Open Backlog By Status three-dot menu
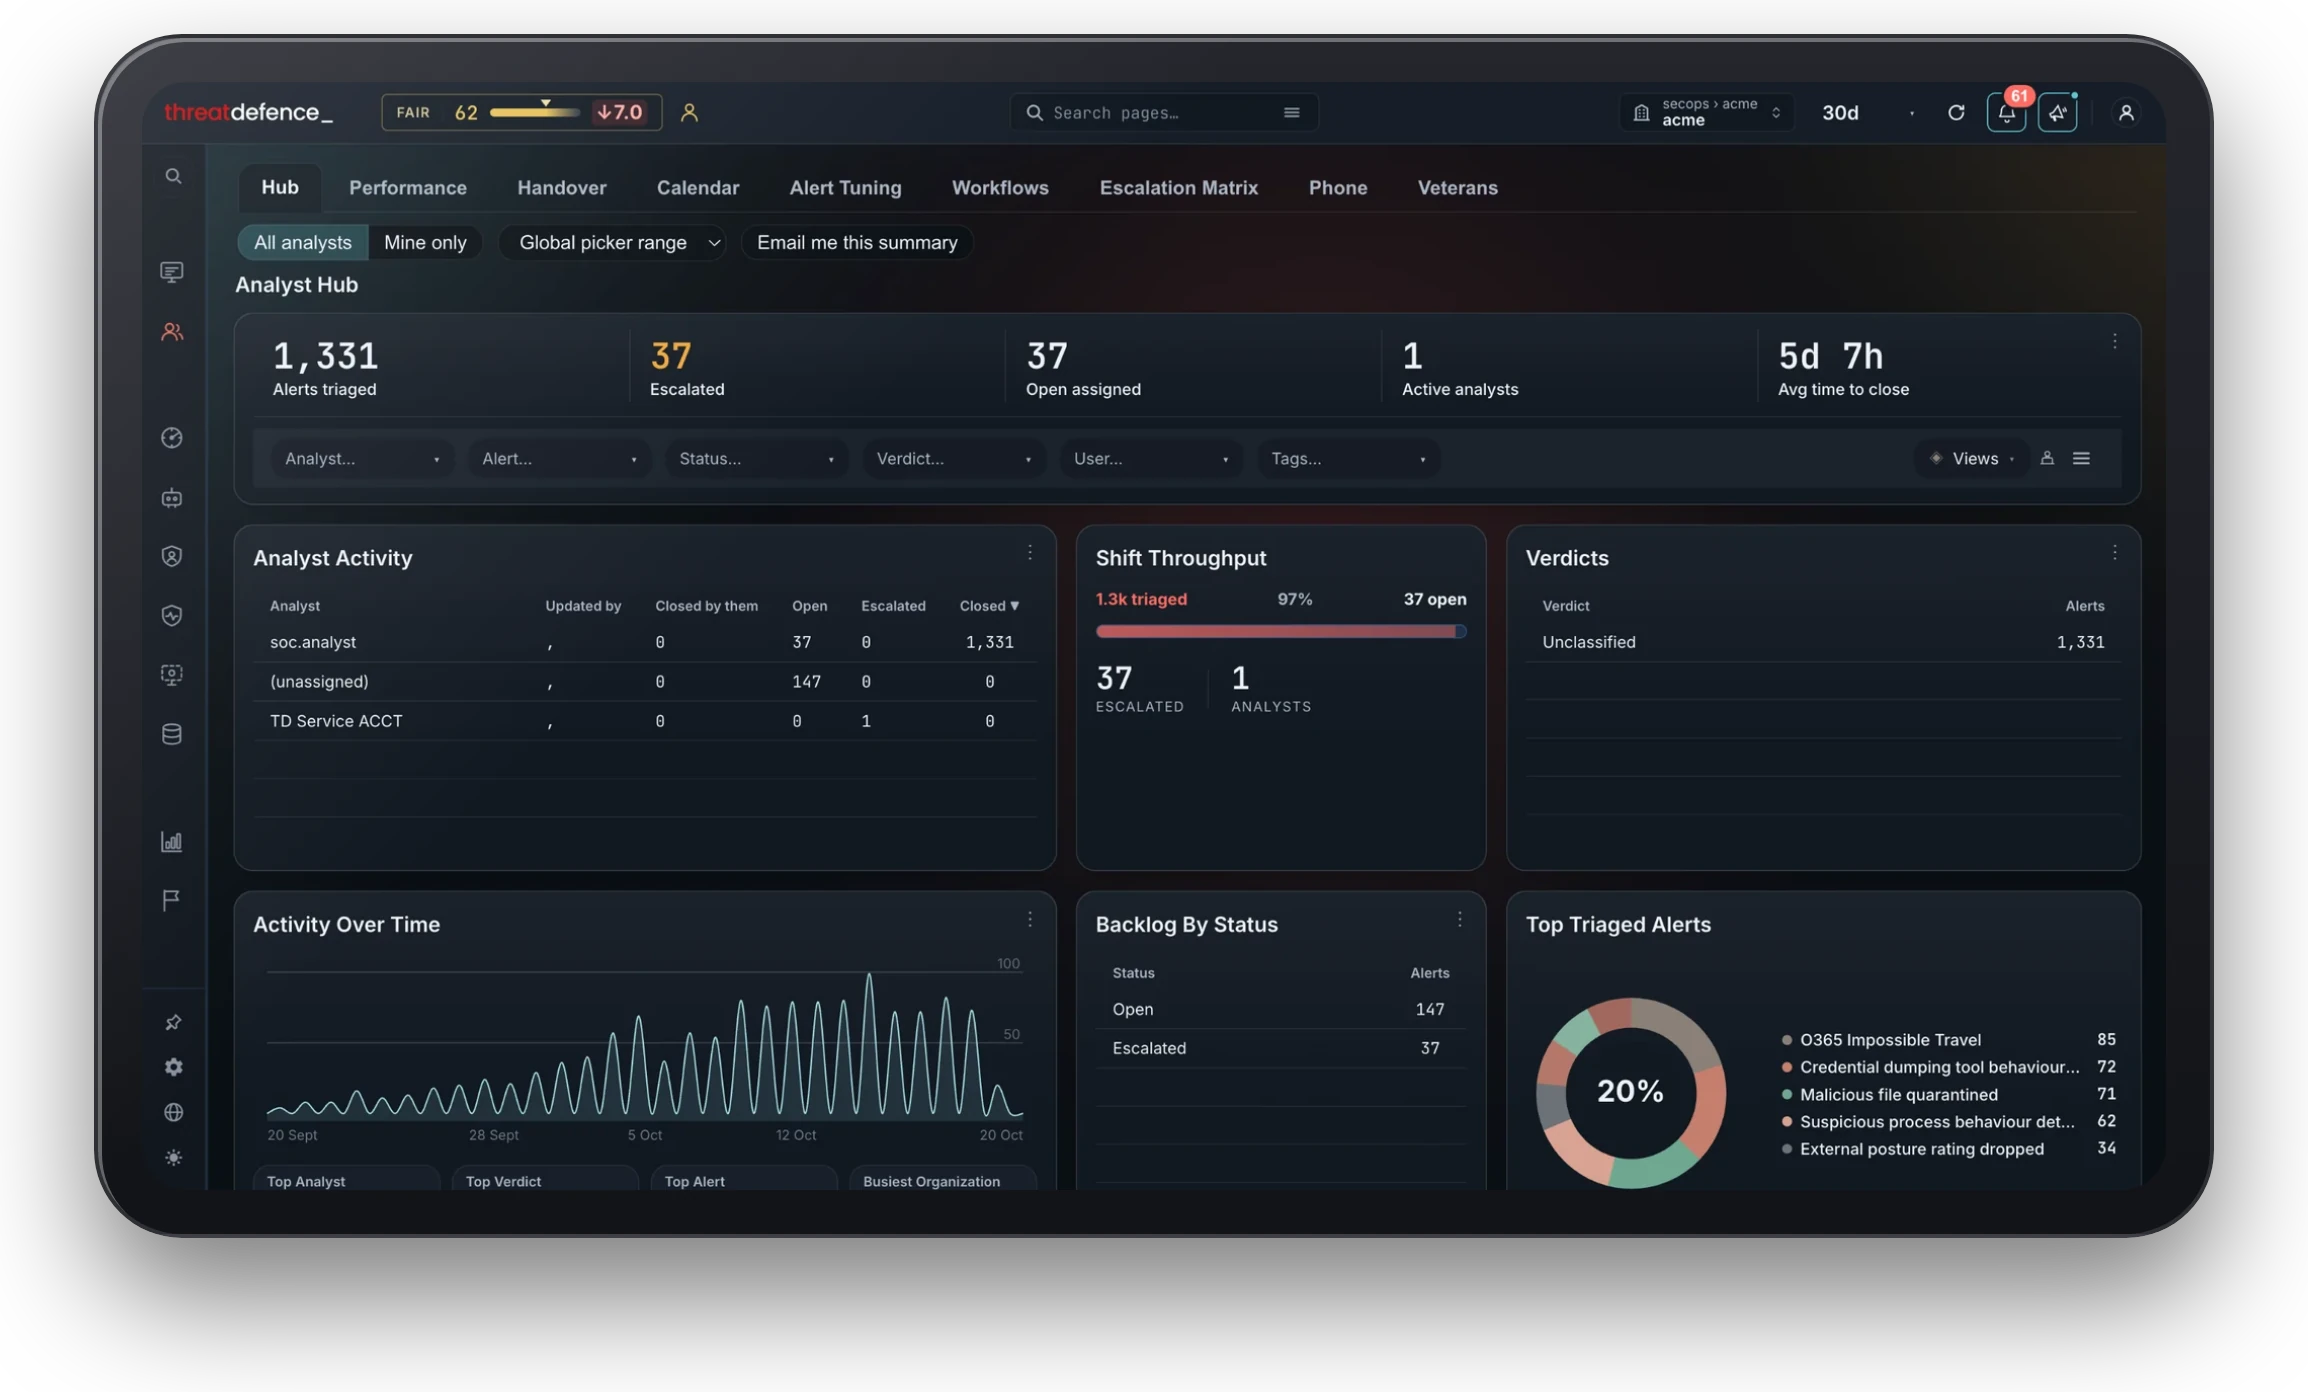Viewport: 2308px width, 1392px height. tap(1459, 919)
